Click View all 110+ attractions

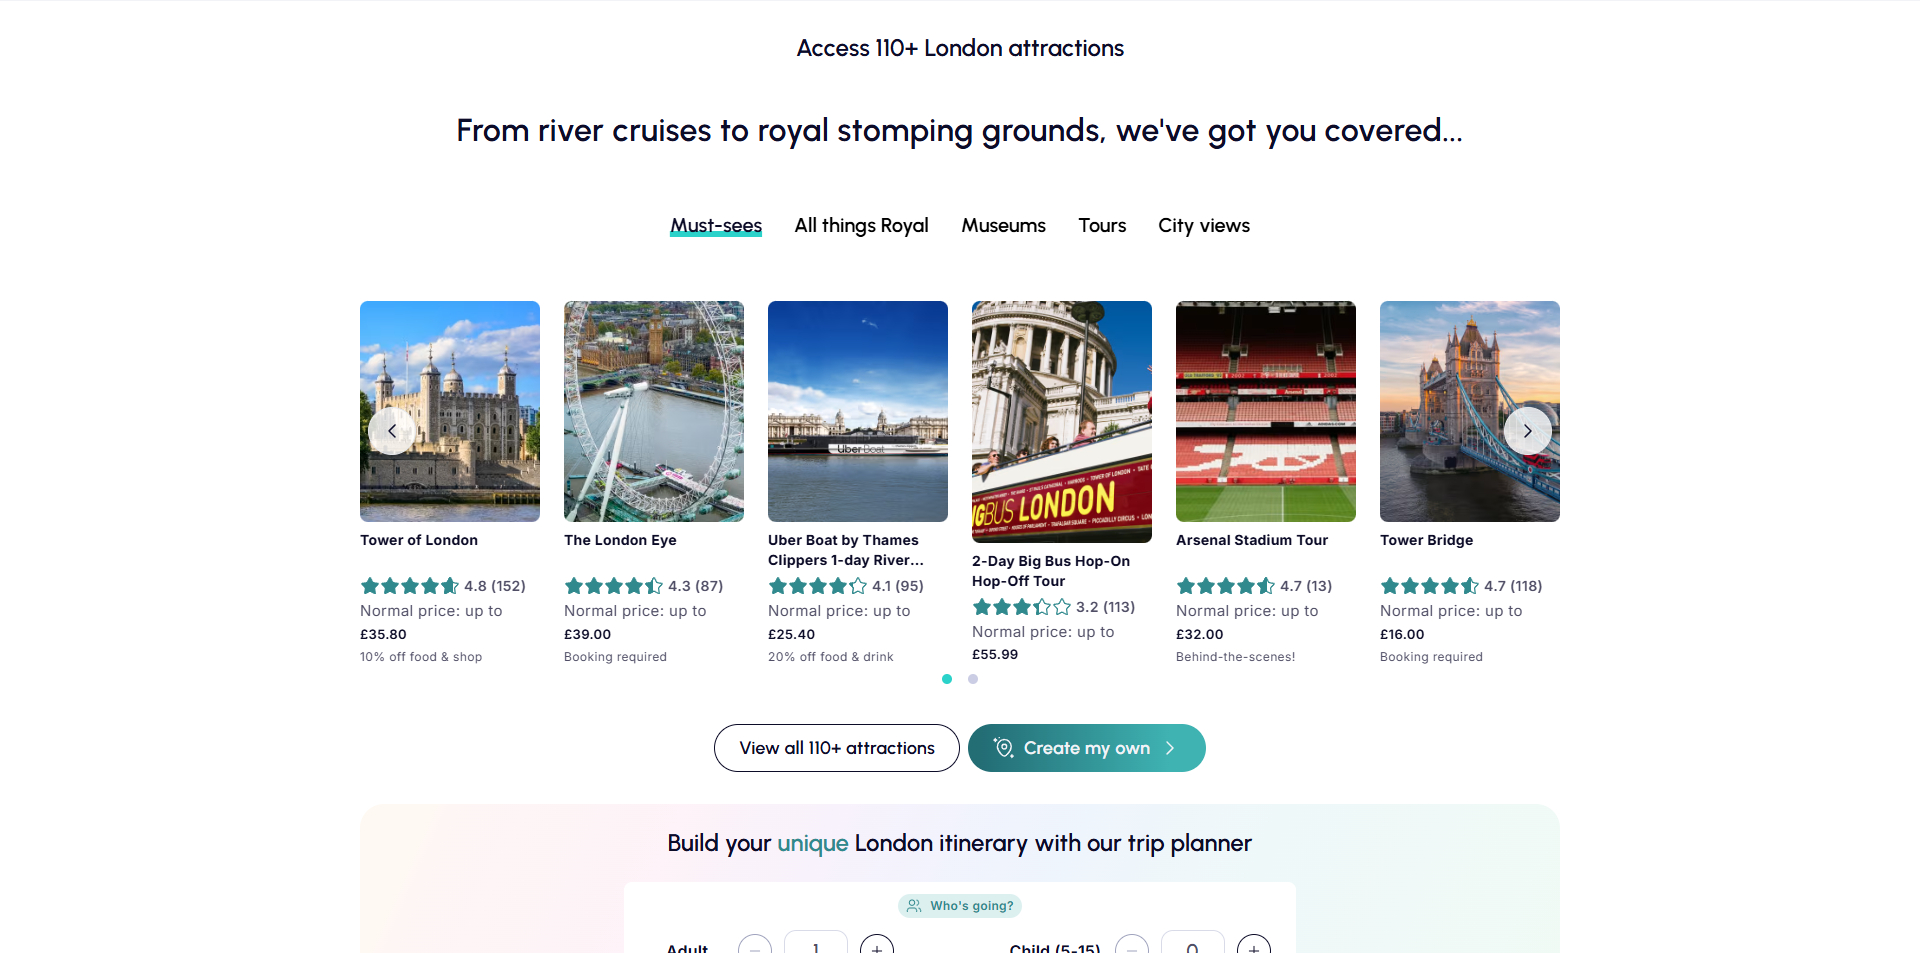point(836,747)
